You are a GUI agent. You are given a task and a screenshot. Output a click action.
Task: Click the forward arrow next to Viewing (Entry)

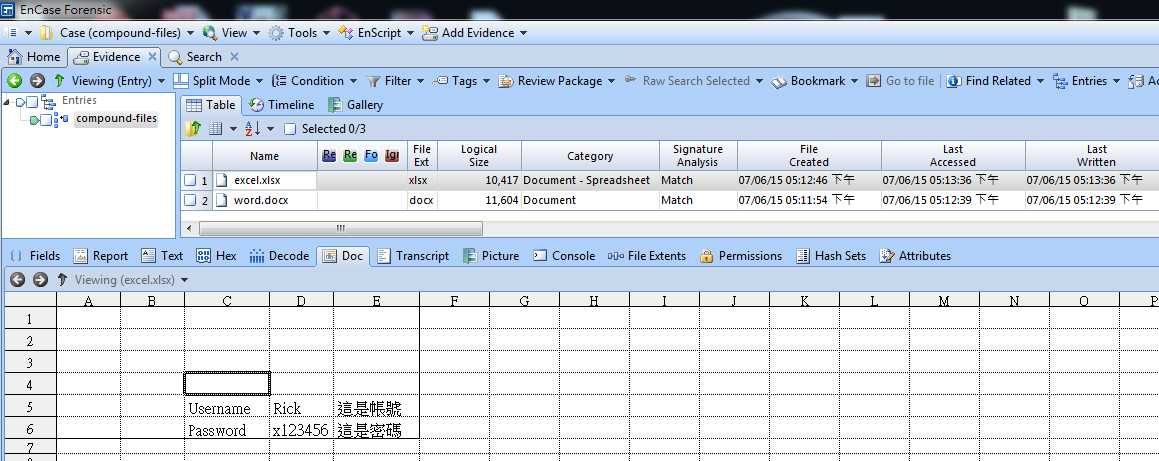(37, 81)
